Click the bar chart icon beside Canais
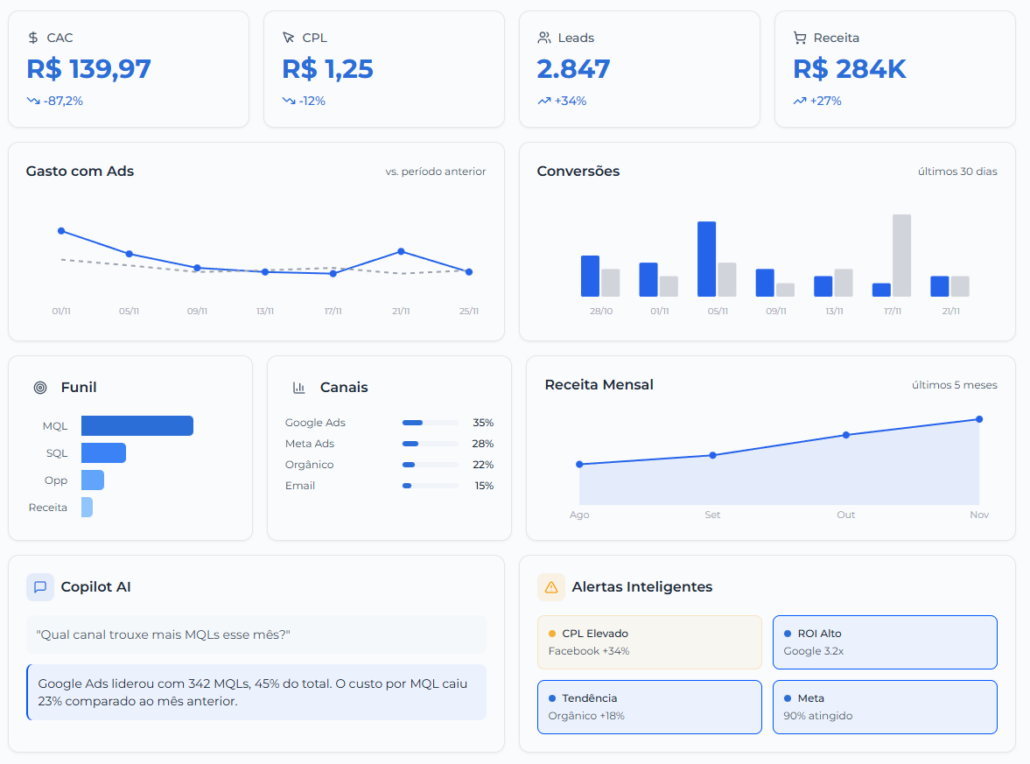 (x=299, y=387)
